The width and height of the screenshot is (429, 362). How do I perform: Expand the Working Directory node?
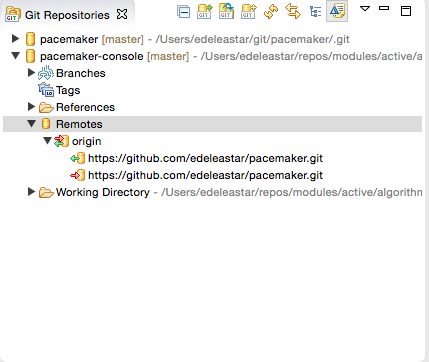pyautogui.click(x=31, y=191)
